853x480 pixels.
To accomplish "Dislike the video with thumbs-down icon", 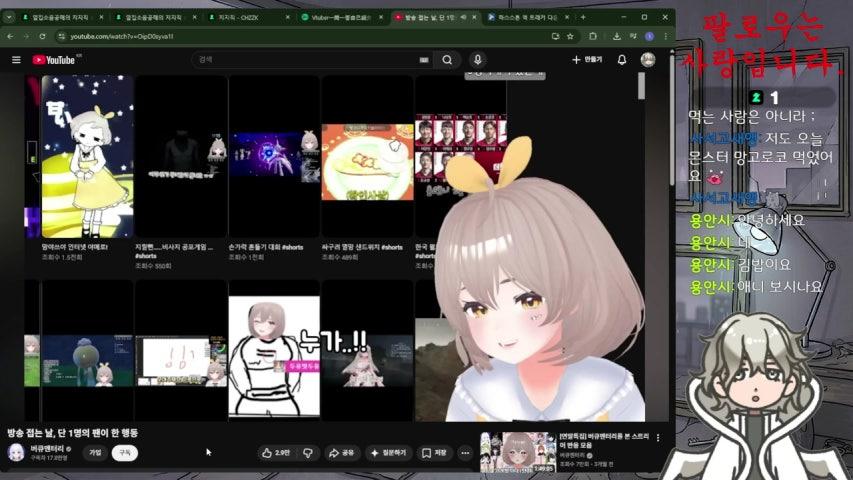I will pyautogui.click(x=308, y=453).
